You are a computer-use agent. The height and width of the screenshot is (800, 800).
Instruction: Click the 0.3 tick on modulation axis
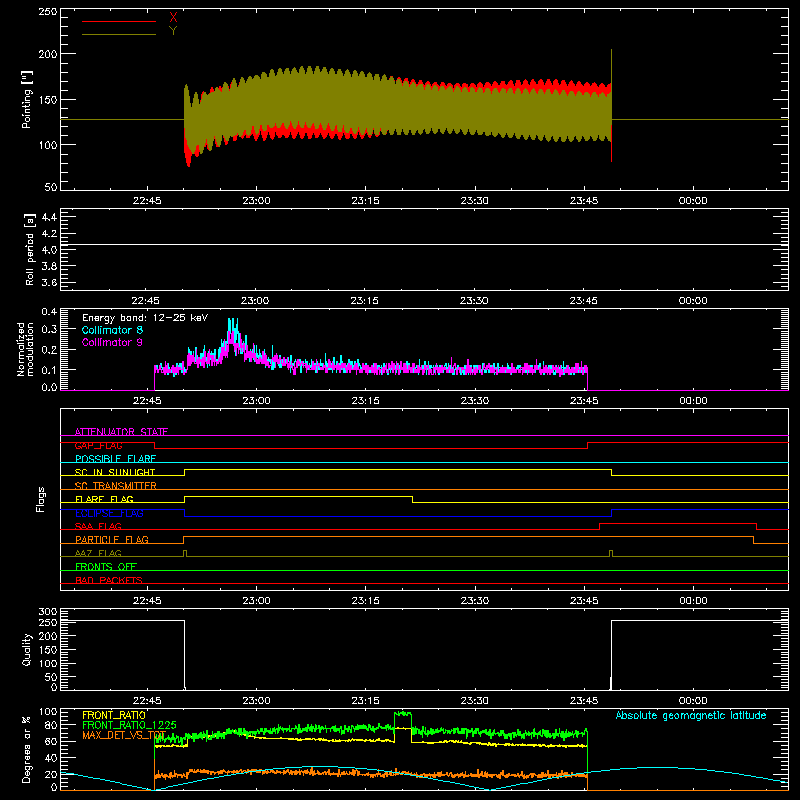click(49, 330)
